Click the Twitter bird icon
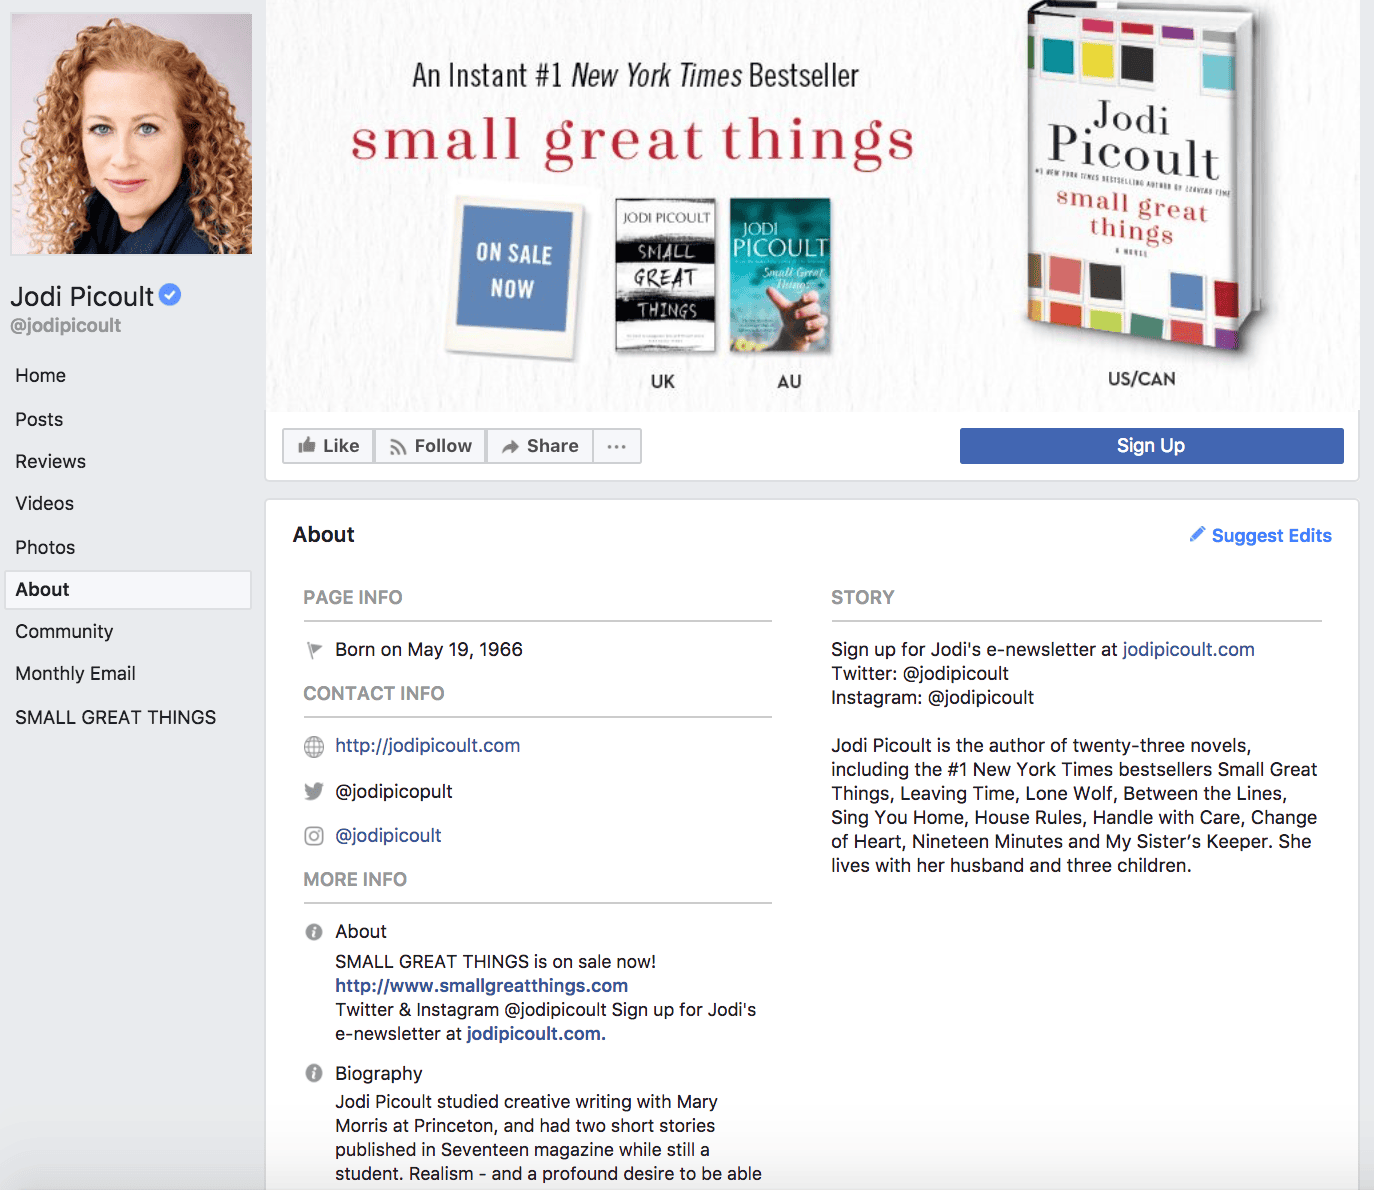This screenshot has width=1374, height=1190. (x=314, y=792)
